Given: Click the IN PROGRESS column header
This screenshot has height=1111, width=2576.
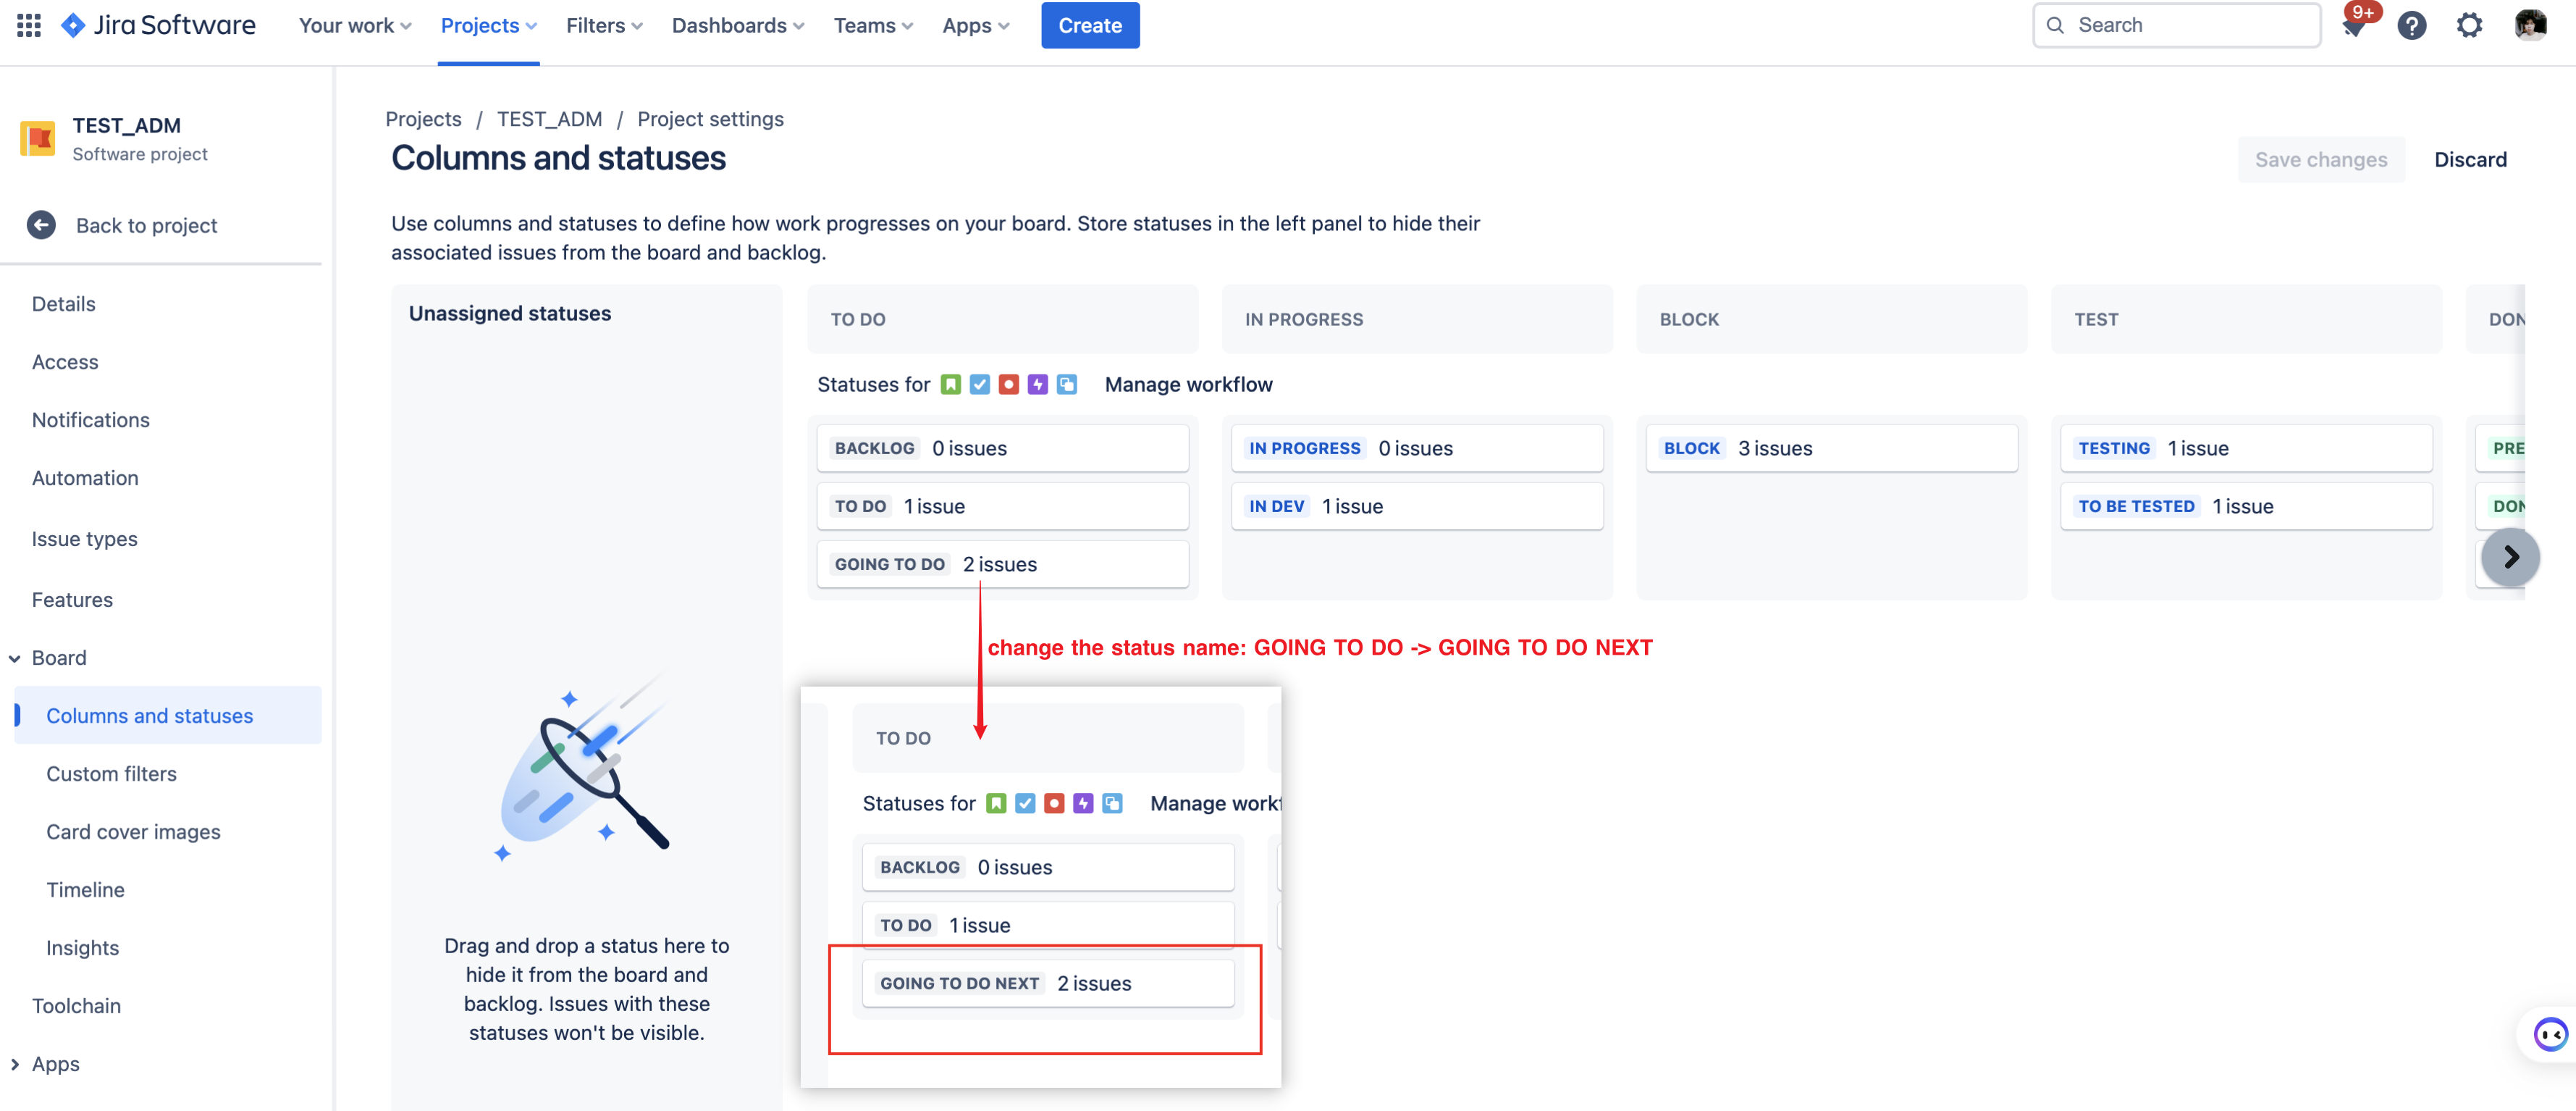Looking at the screenshot, I should (x=1417, y=320).
